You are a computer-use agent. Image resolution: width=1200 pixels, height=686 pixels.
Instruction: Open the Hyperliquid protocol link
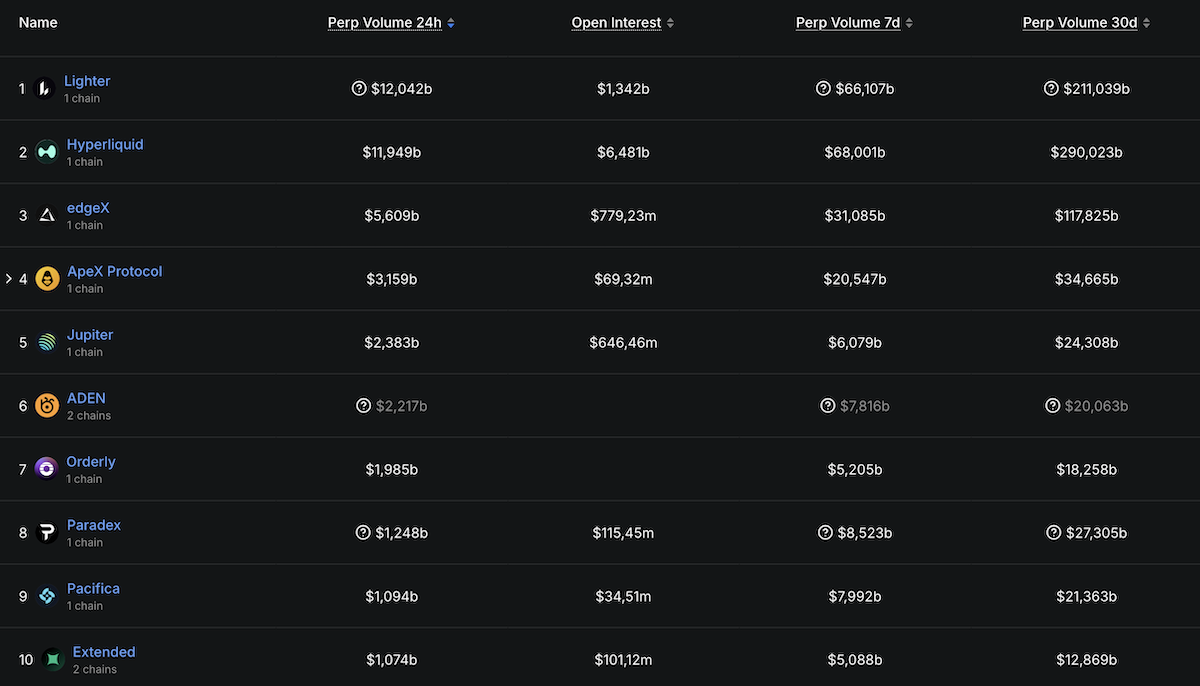(x=105, y=144)
